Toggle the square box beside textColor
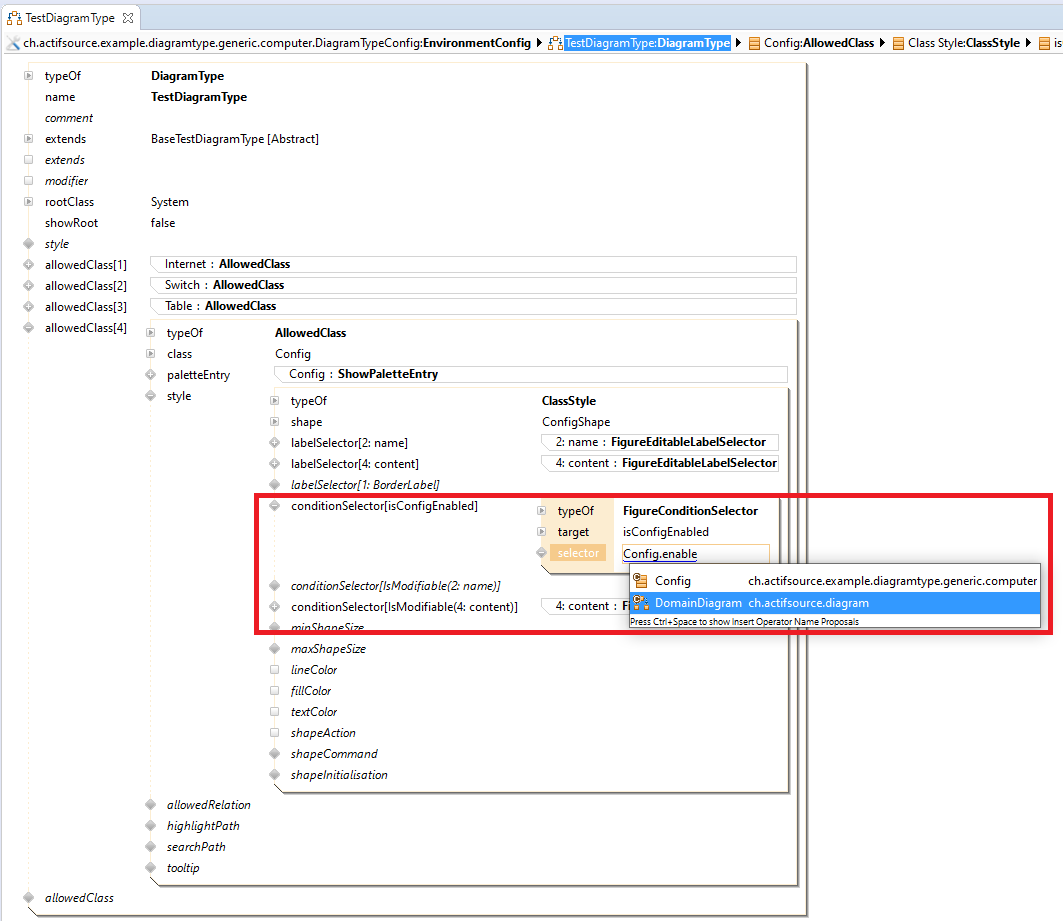The image size is (1063, 921). pos(275,712)
